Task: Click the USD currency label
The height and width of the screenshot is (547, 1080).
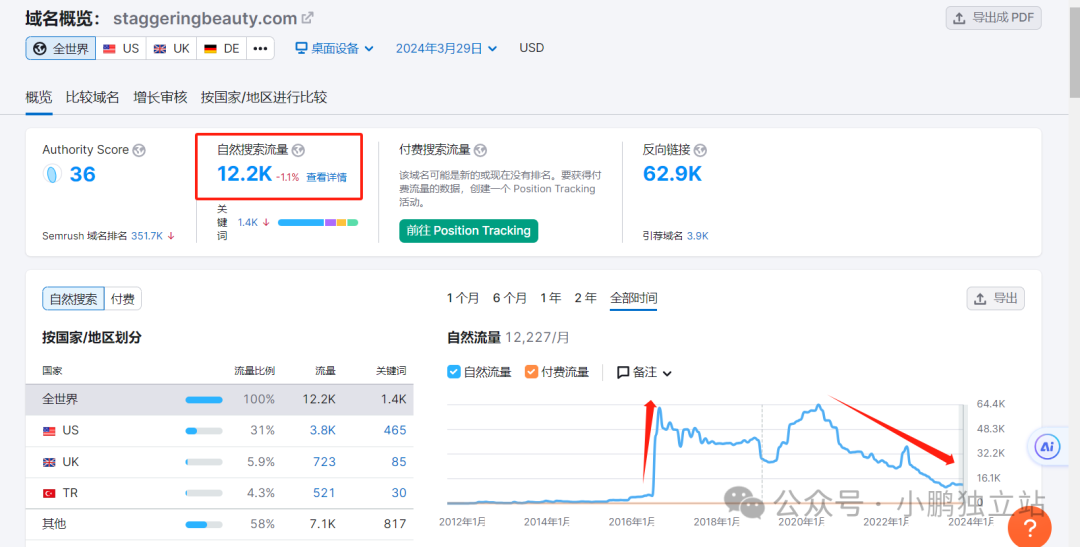Action: click(532, 48)
